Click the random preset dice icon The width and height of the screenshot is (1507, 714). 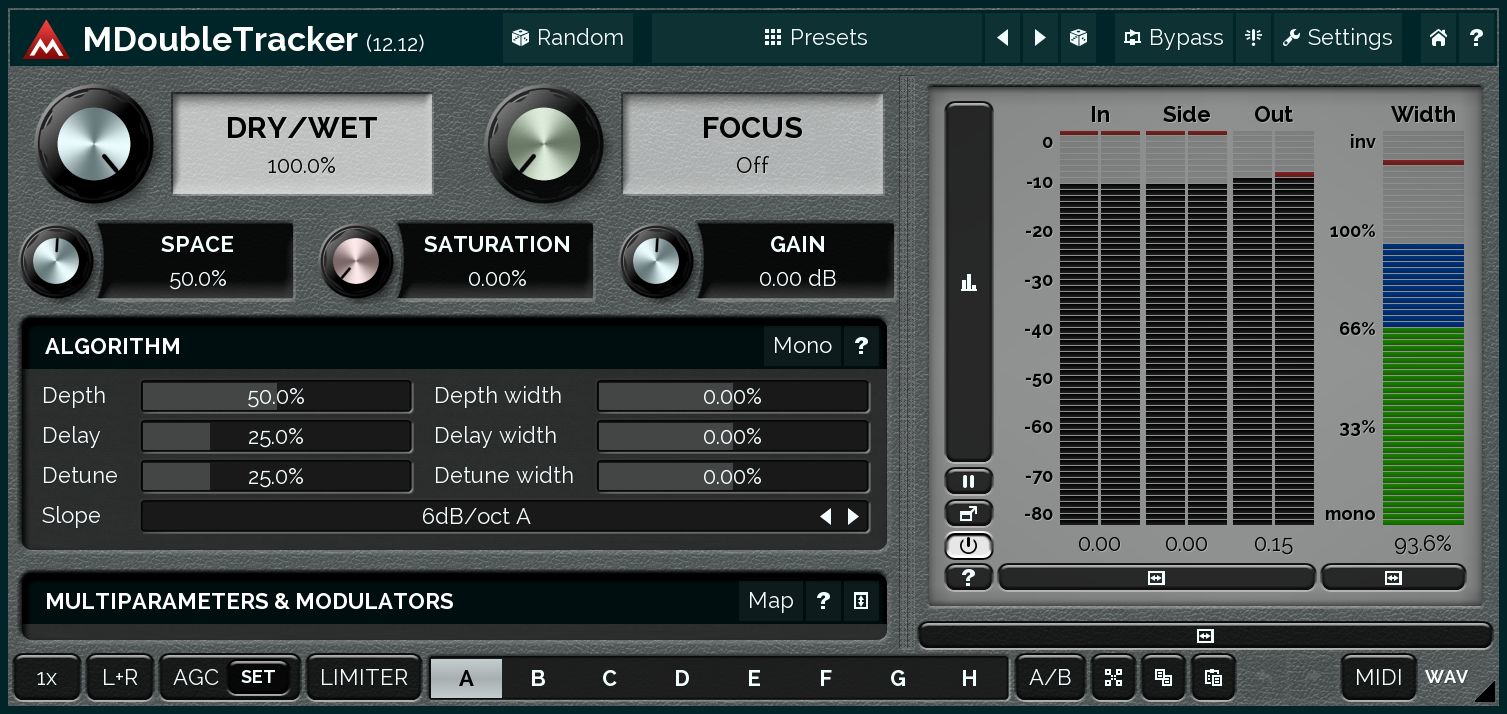(1078, 38)
